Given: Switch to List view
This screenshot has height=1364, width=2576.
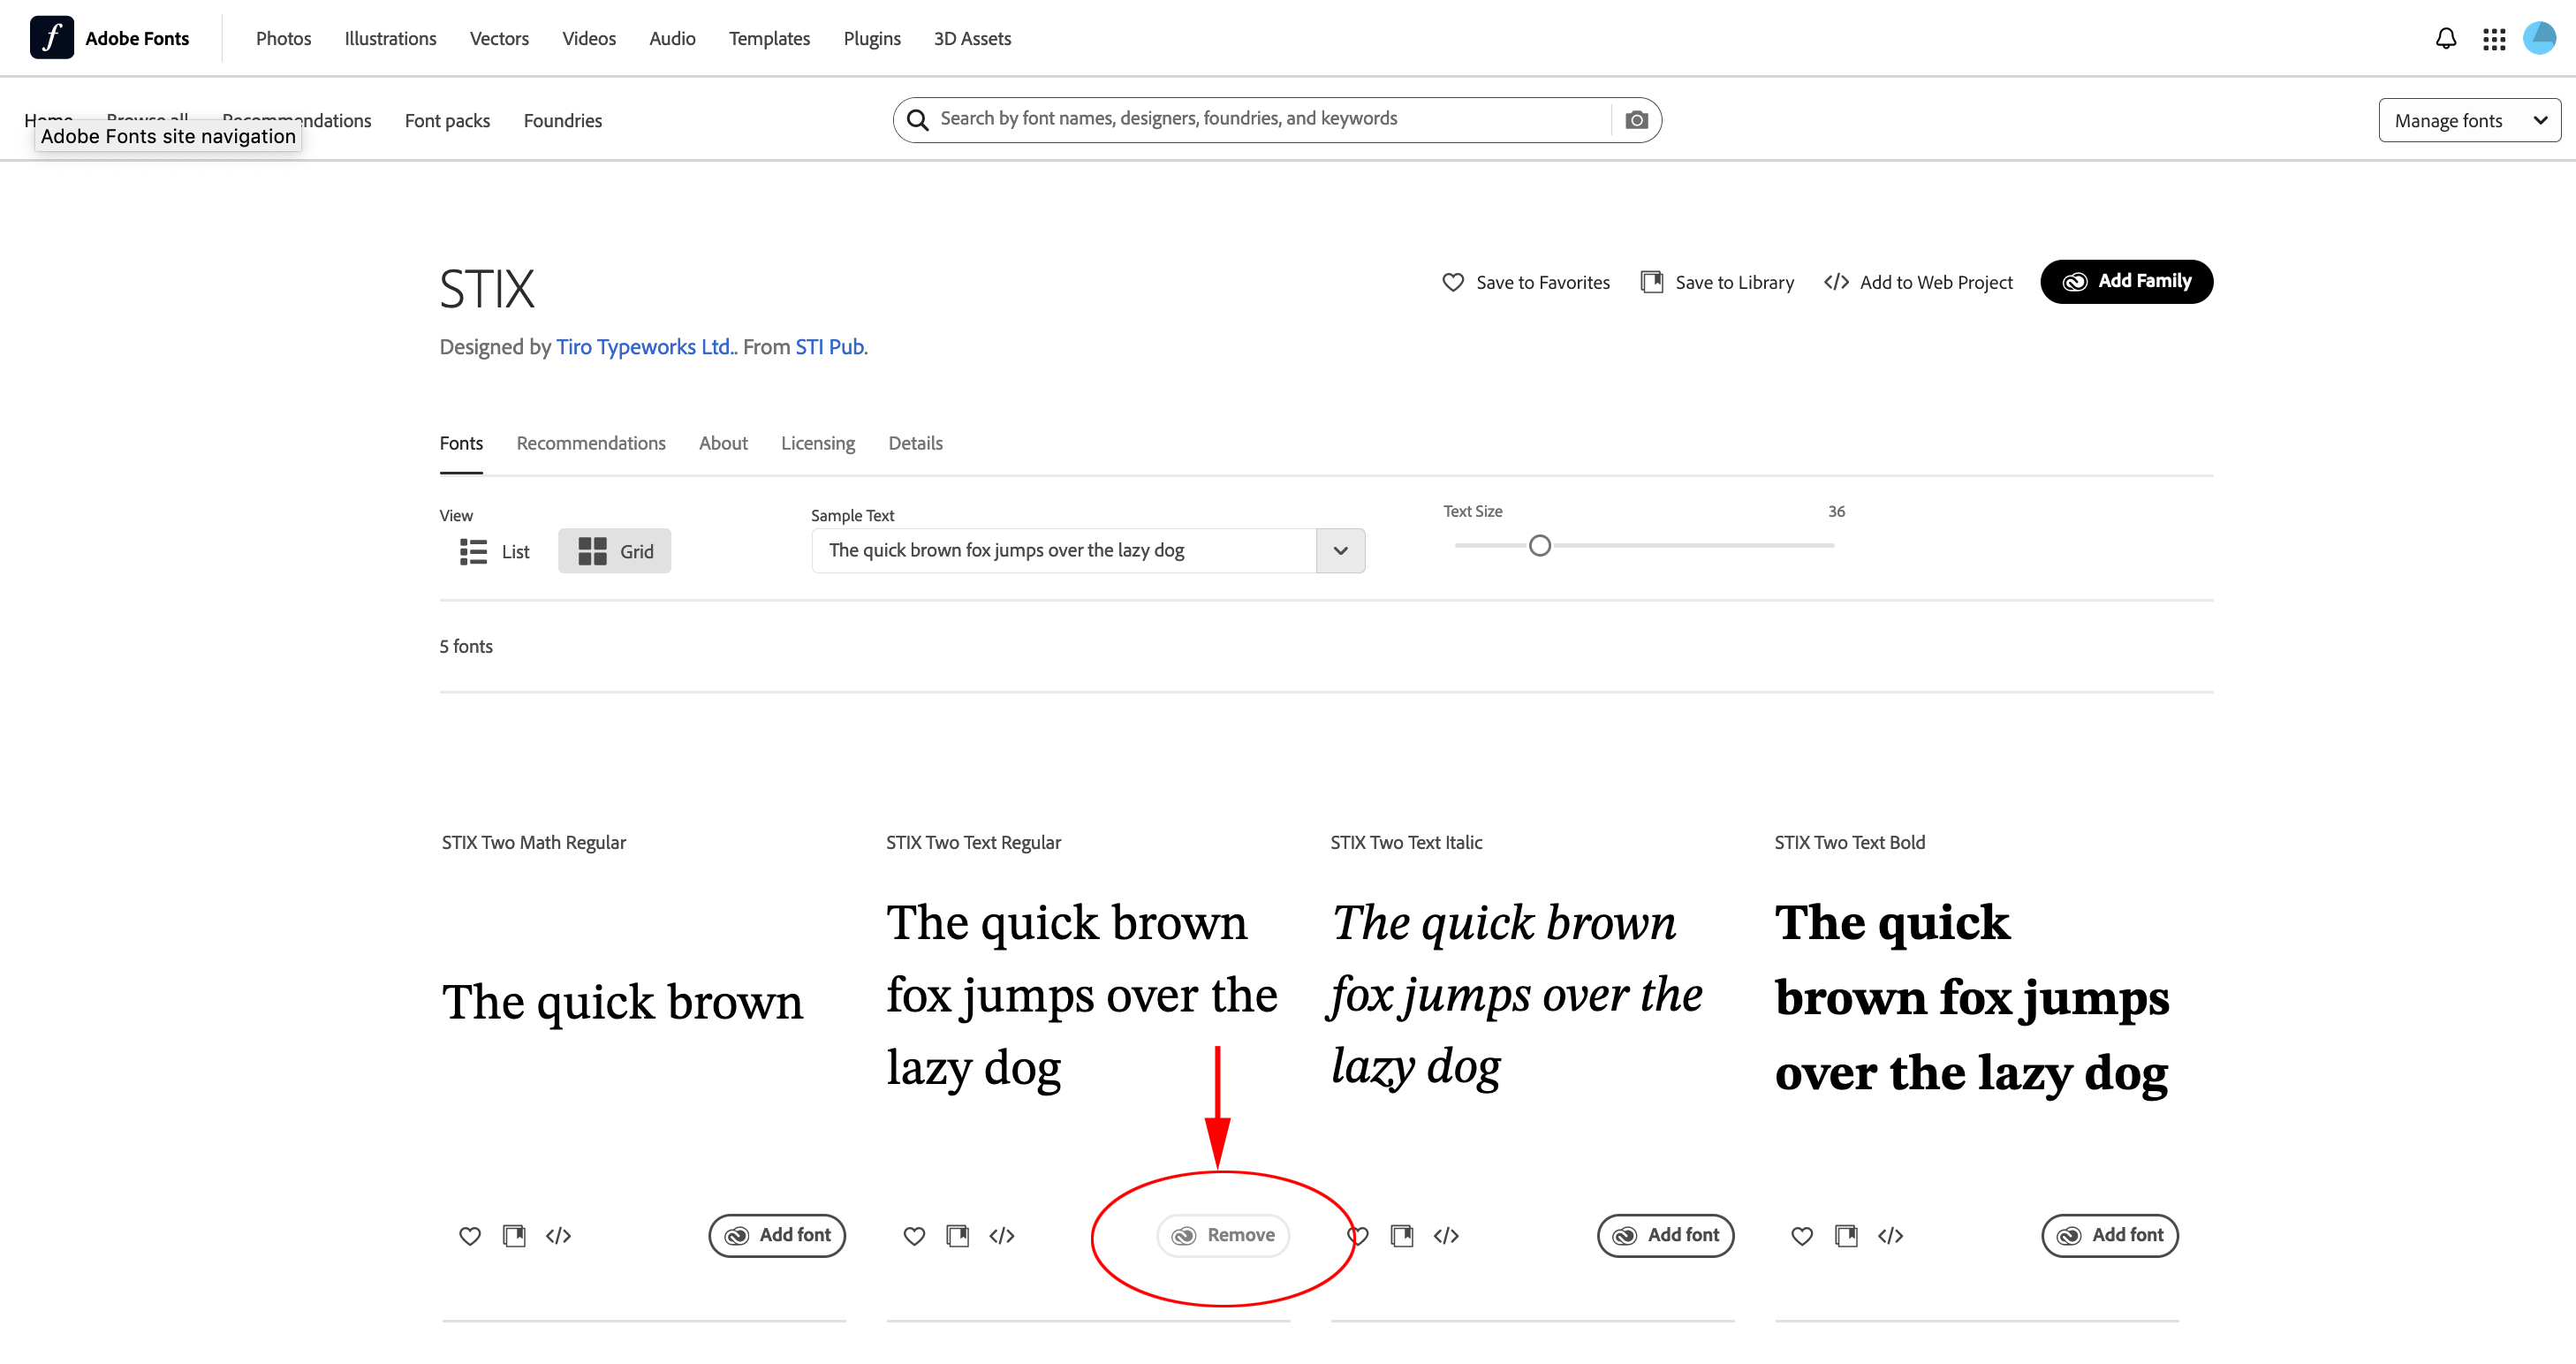Looking at the screenshot, I should point(492,551).
